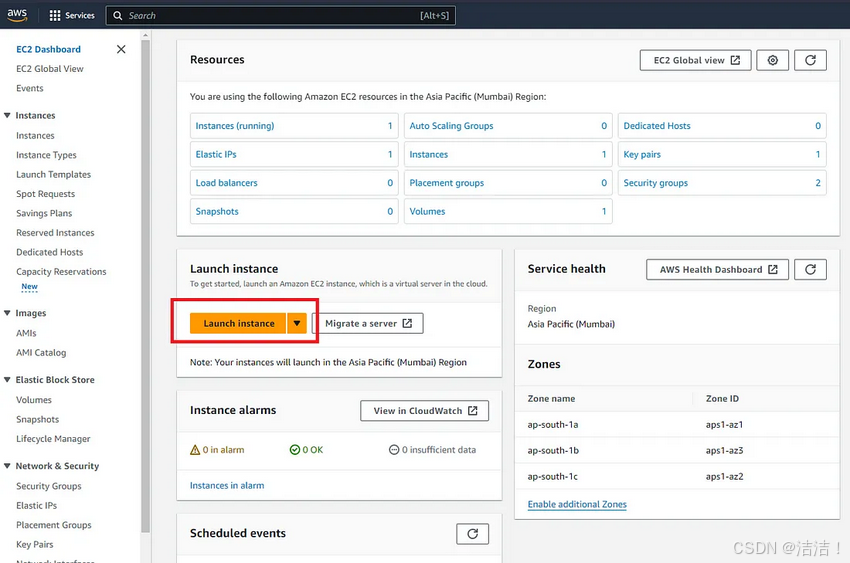
Task: Open Dedicated Hosts resource tile
Action: [x=722, y=126]
